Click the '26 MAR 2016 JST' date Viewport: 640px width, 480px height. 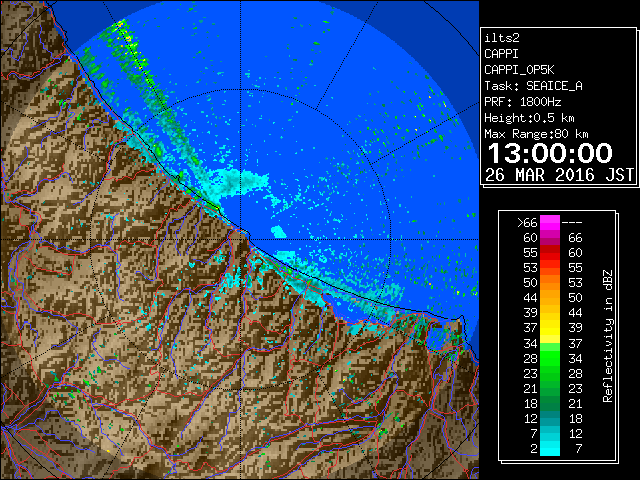560,175
